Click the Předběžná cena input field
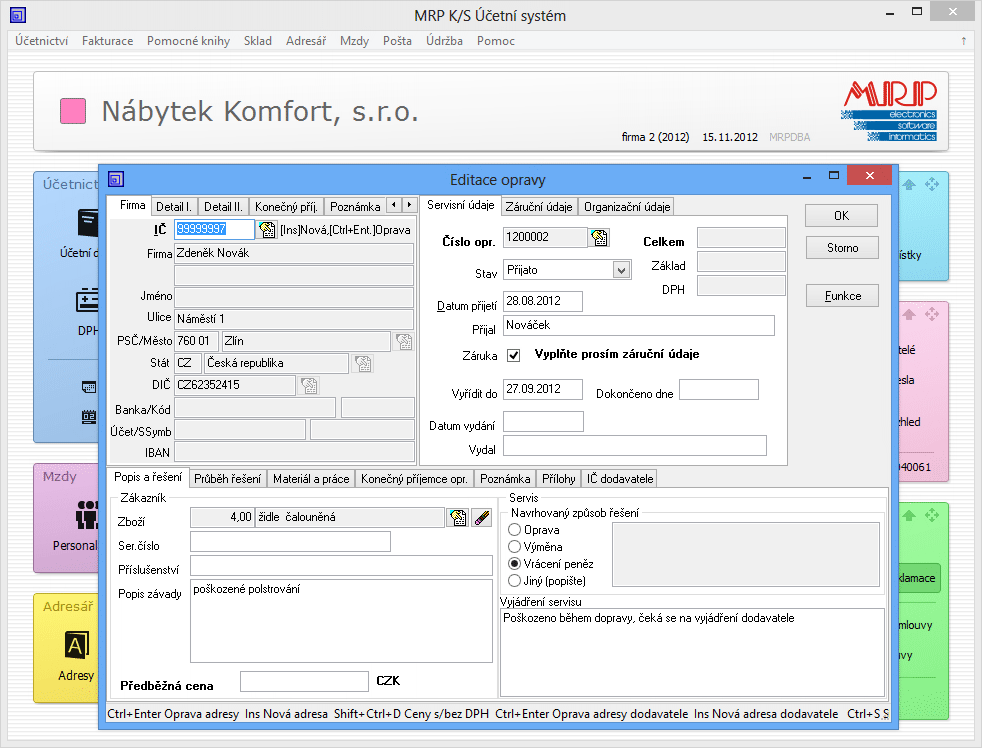Screen dimensions: 982x748 pyautogui.click(x=304, y=682)
